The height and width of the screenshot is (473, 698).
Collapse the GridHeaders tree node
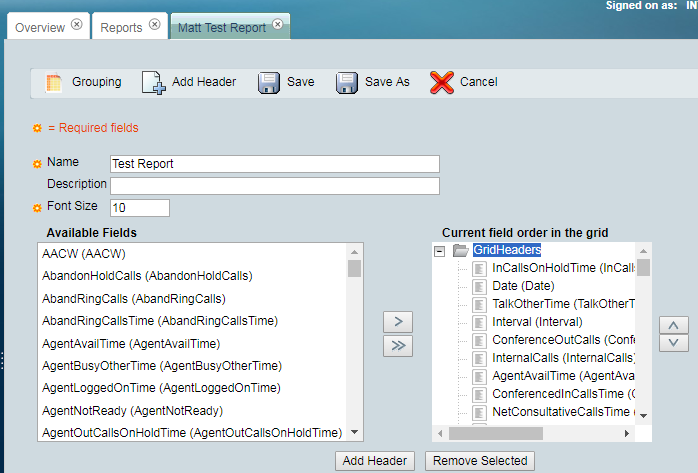pyautogui.click(x=440, y=251)
